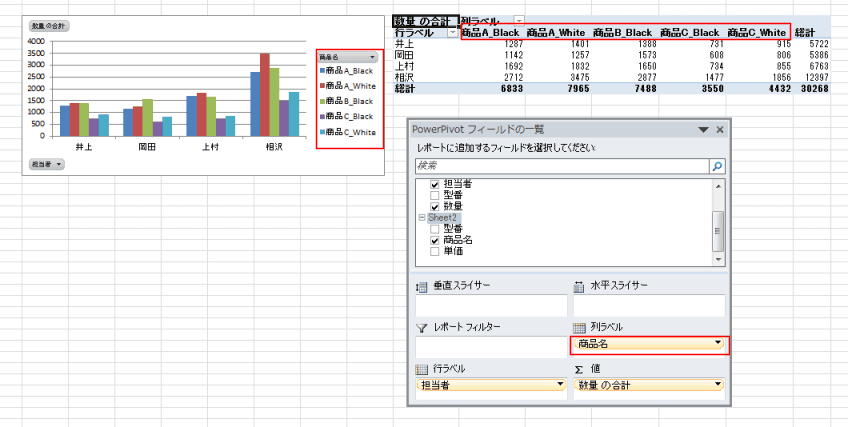Click the search magnifier icon in field list
Screen dimensions: 848x427
(x=718, y=166)
